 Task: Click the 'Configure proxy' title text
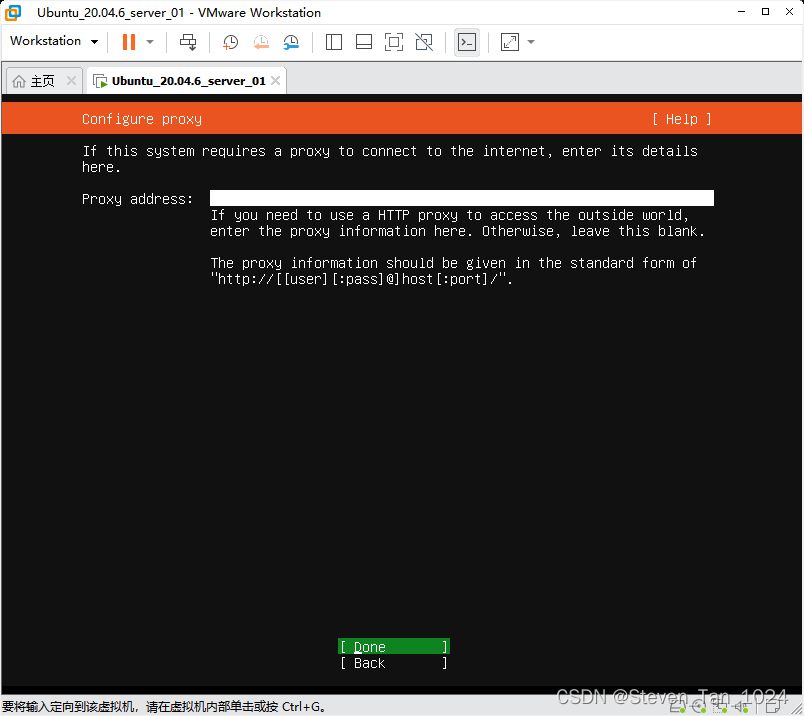[142, 119]
